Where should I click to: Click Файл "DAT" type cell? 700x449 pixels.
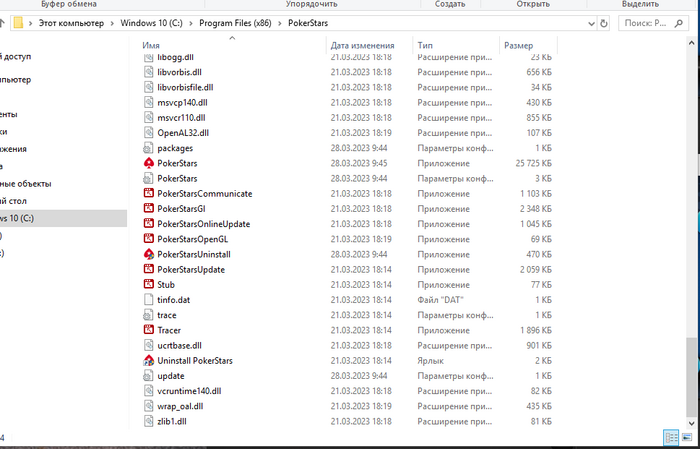(440, 300)
